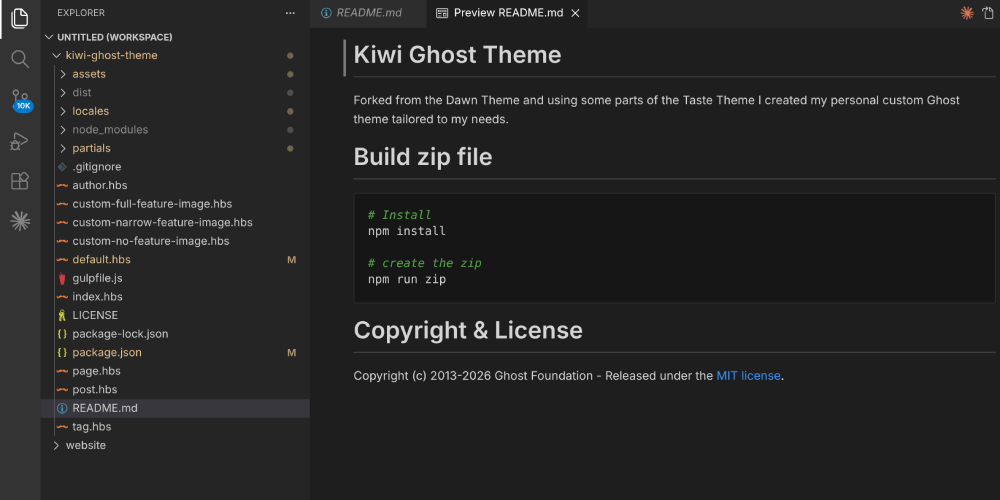This screenshot has height=500, width=1000.
Task: Open page.hbs
Action: [x=175, y=371]
